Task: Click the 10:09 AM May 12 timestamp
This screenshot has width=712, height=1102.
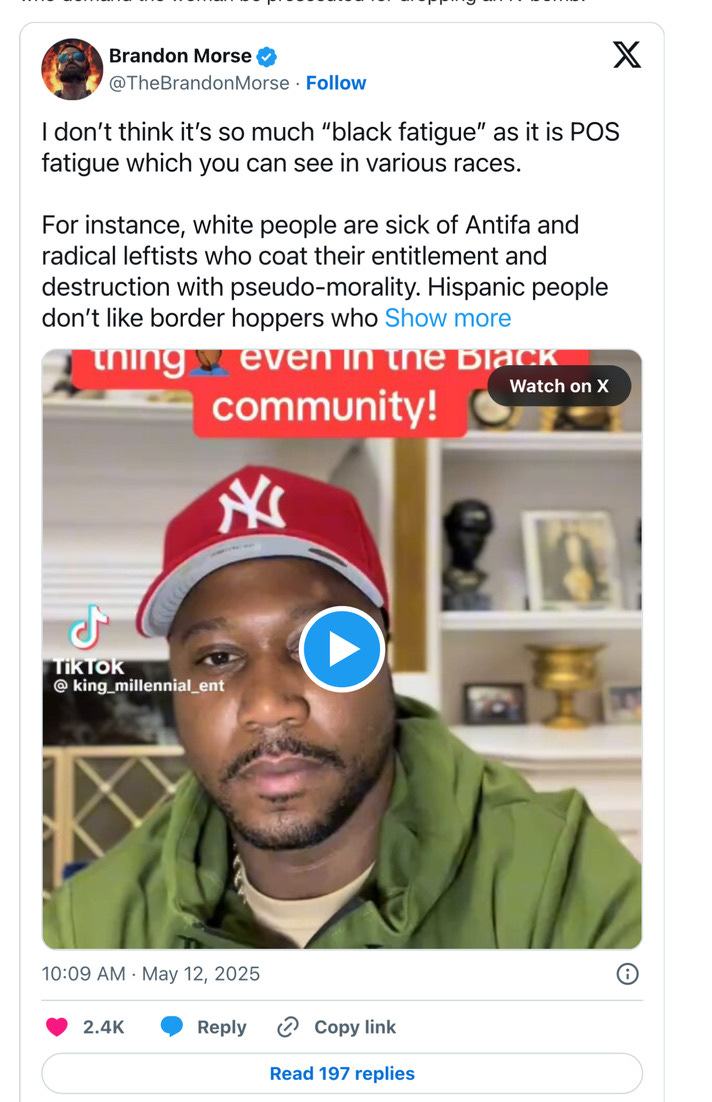Action: [x=150, y=973]
